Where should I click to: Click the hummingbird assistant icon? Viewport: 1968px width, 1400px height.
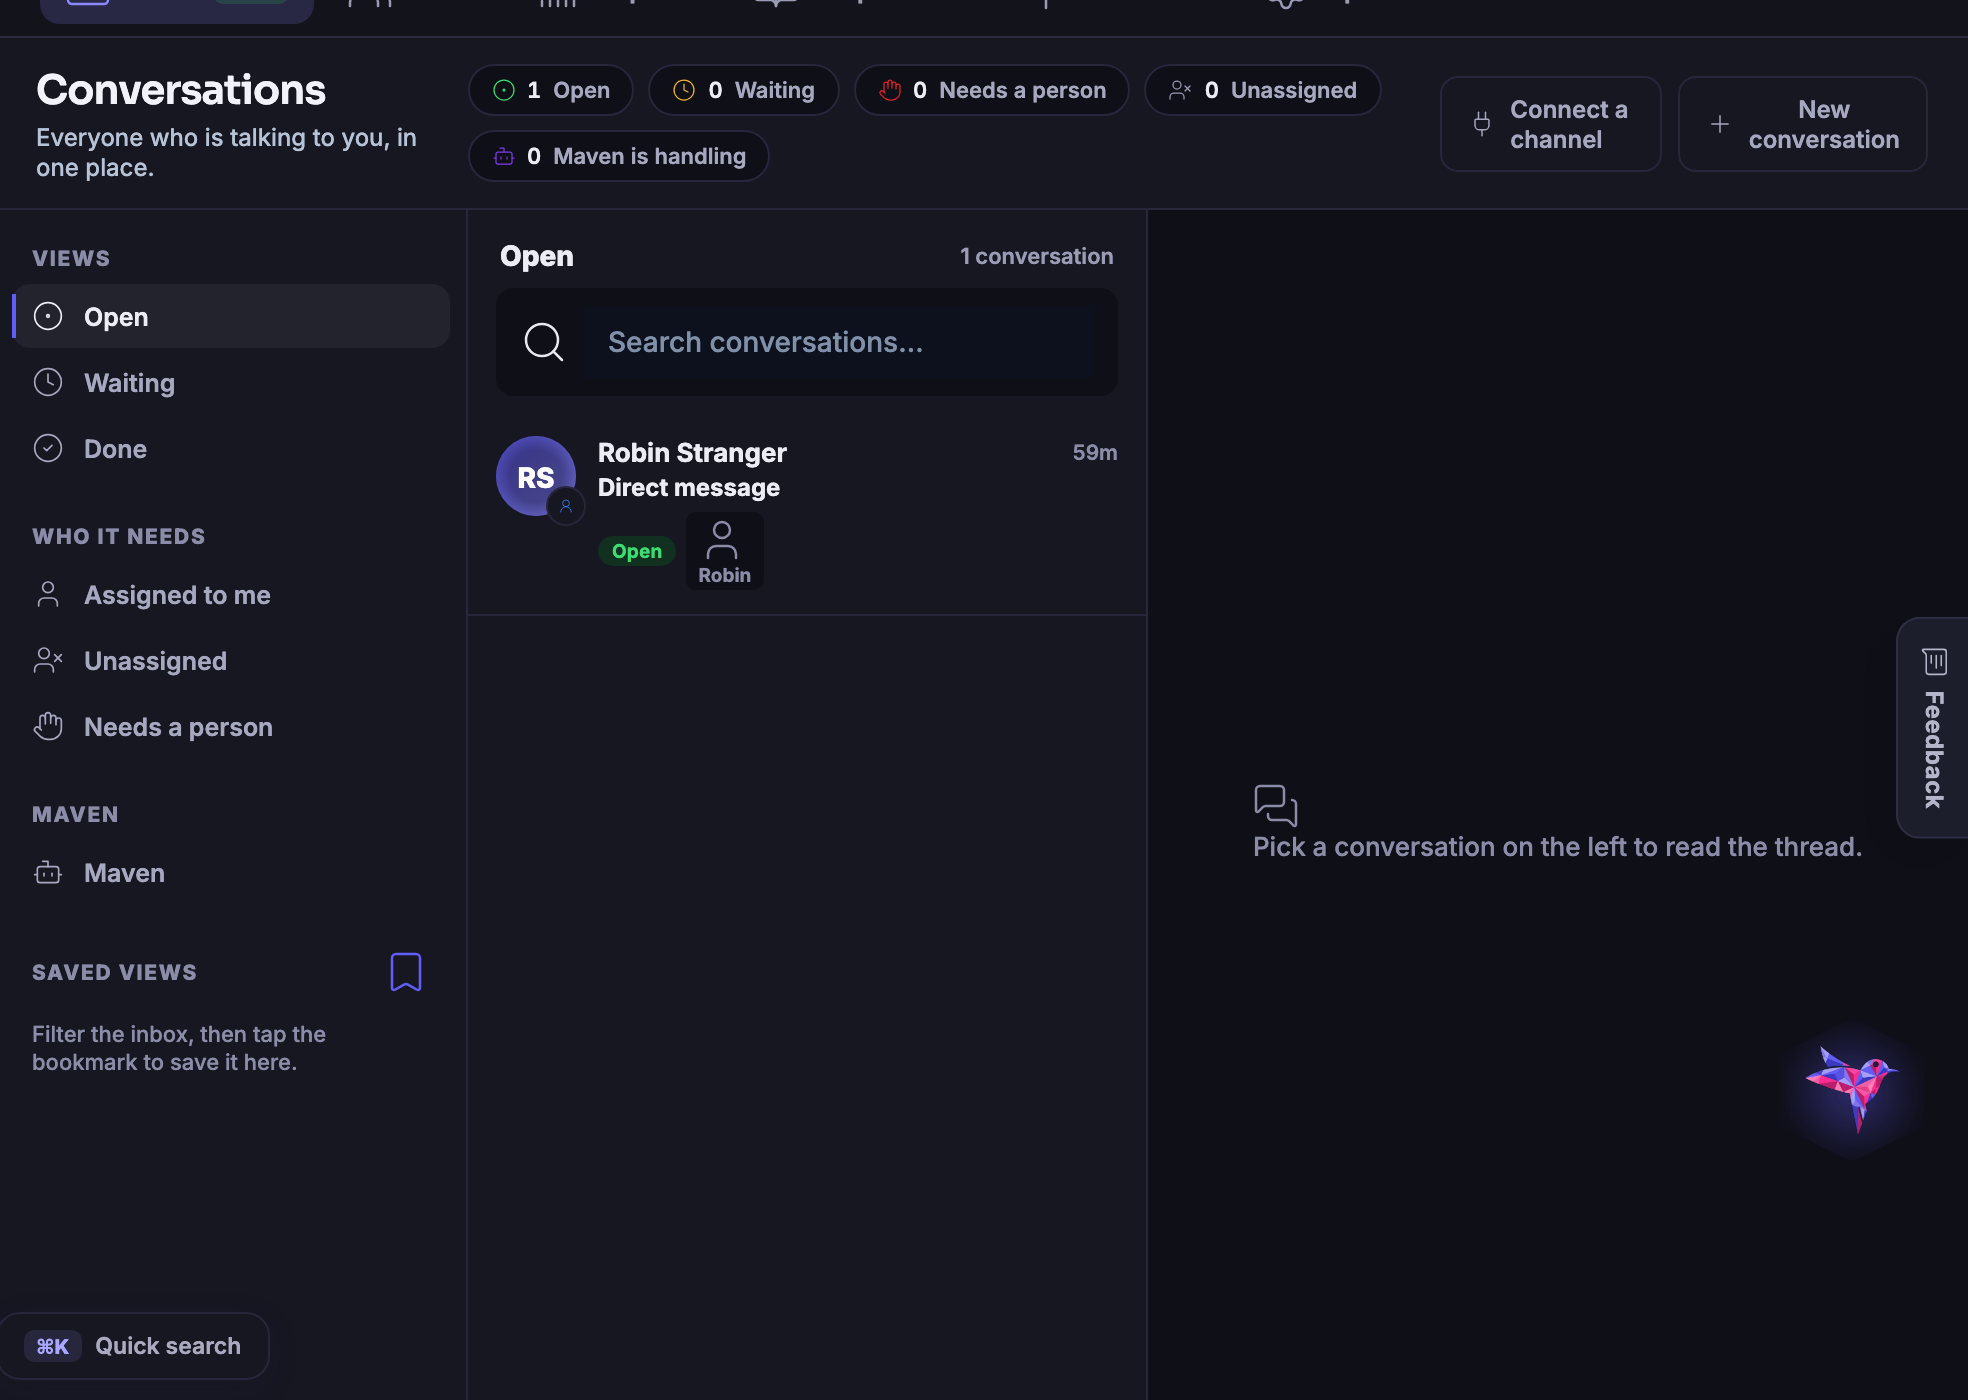[x=1852, y=1087]
